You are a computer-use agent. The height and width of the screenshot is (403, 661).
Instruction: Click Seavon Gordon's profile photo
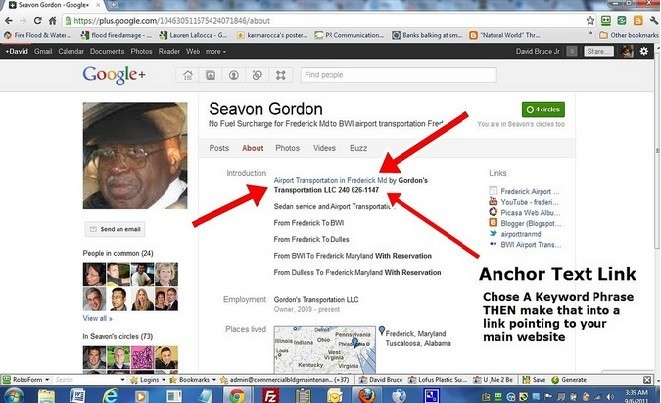pos(135,156)
